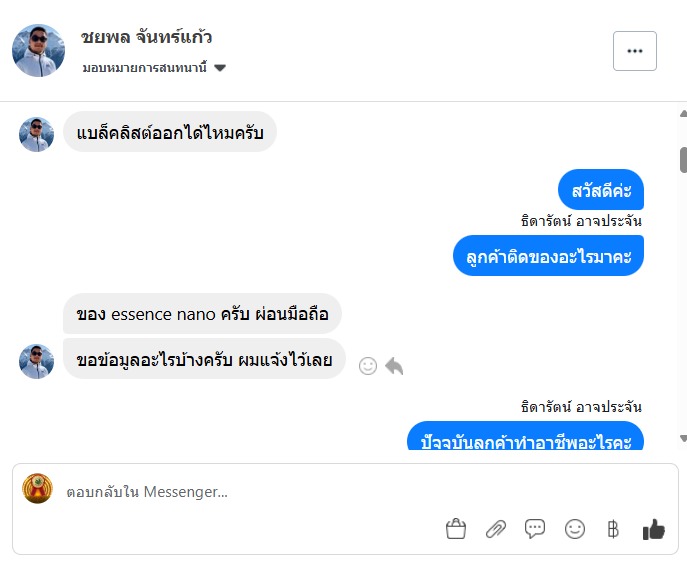Open the emoji picker in reply box
687x565 pixels.
tap(575, 529)
